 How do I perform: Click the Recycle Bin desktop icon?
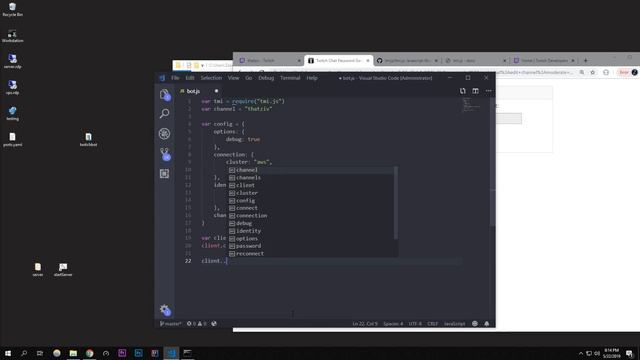point(12,9)
